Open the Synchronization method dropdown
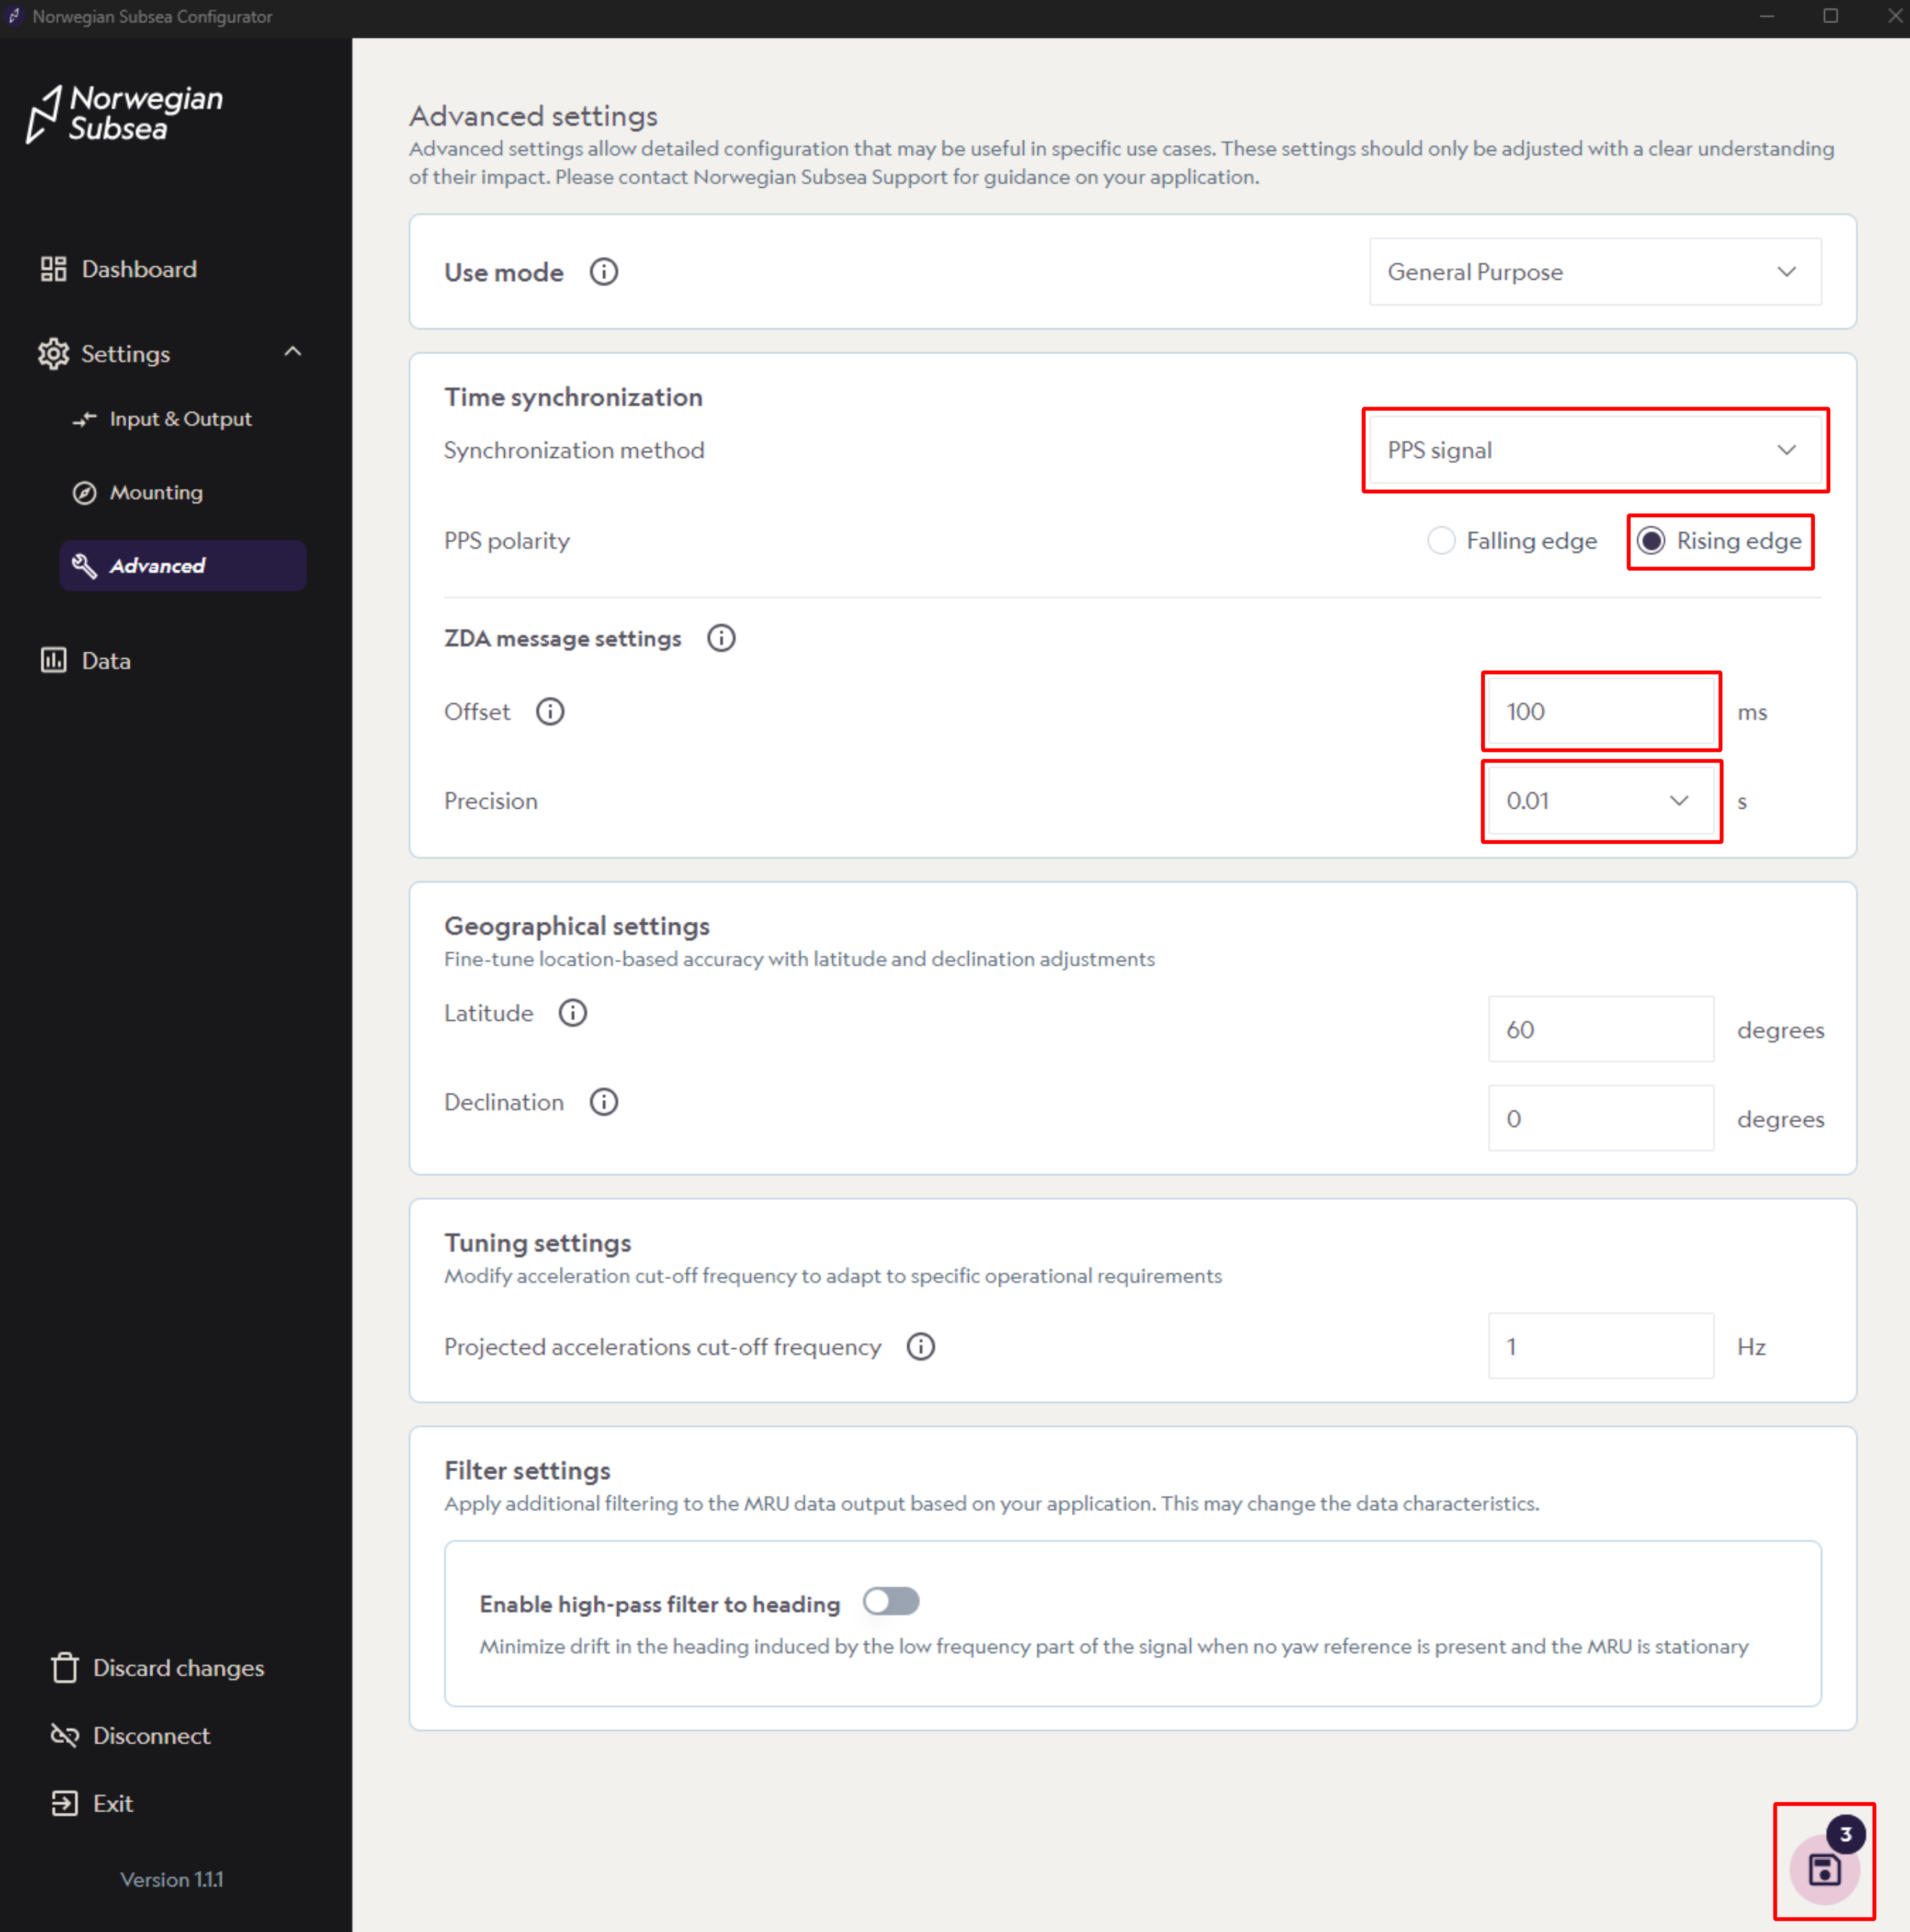1910x1932 pixels. 1594,451
